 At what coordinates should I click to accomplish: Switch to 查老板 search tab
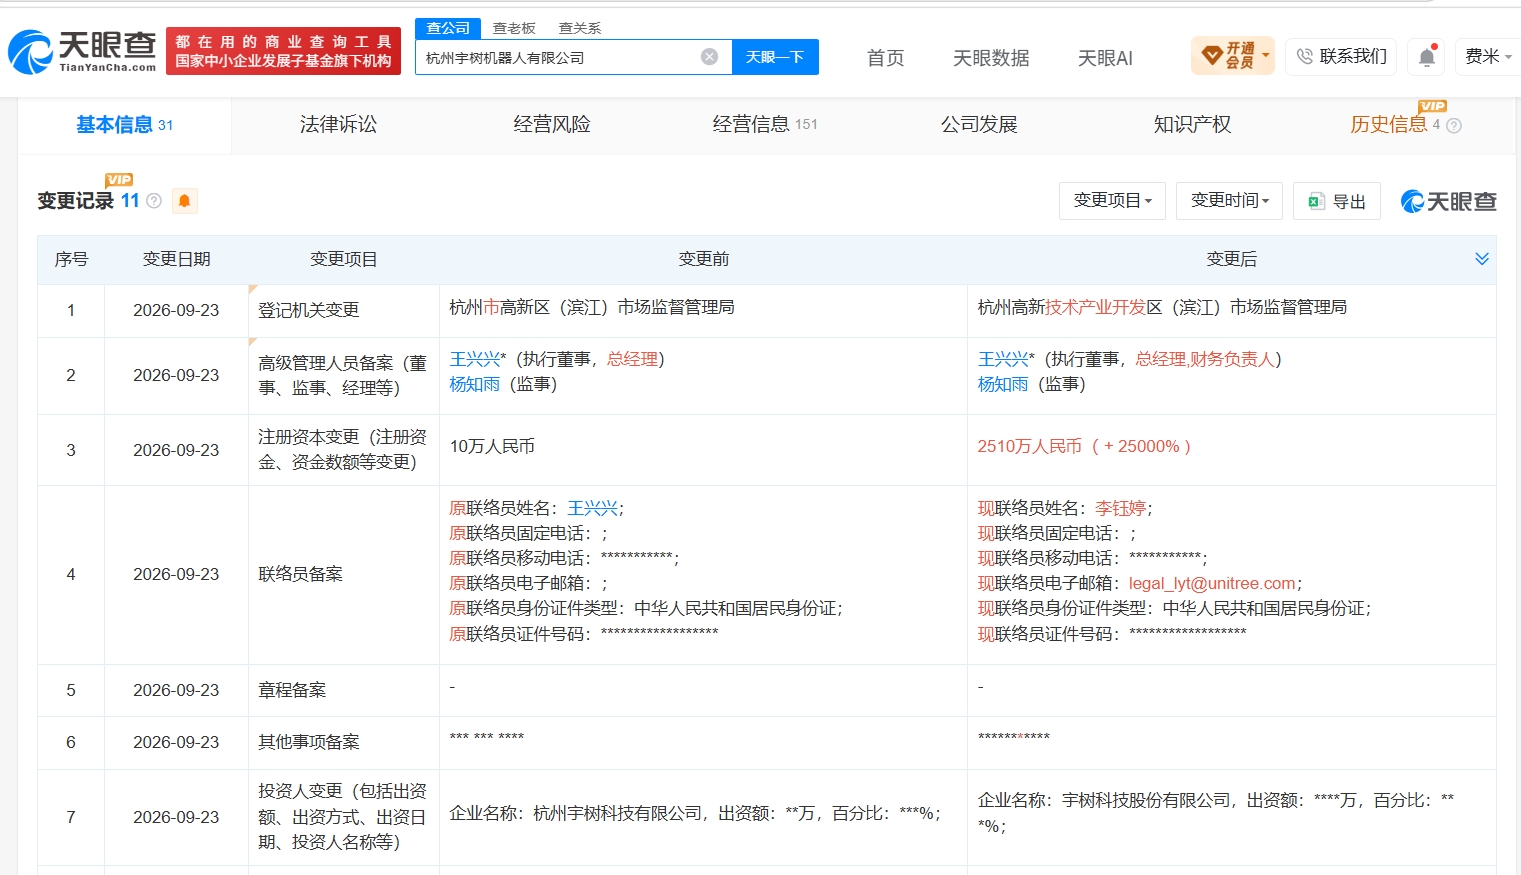514,28
